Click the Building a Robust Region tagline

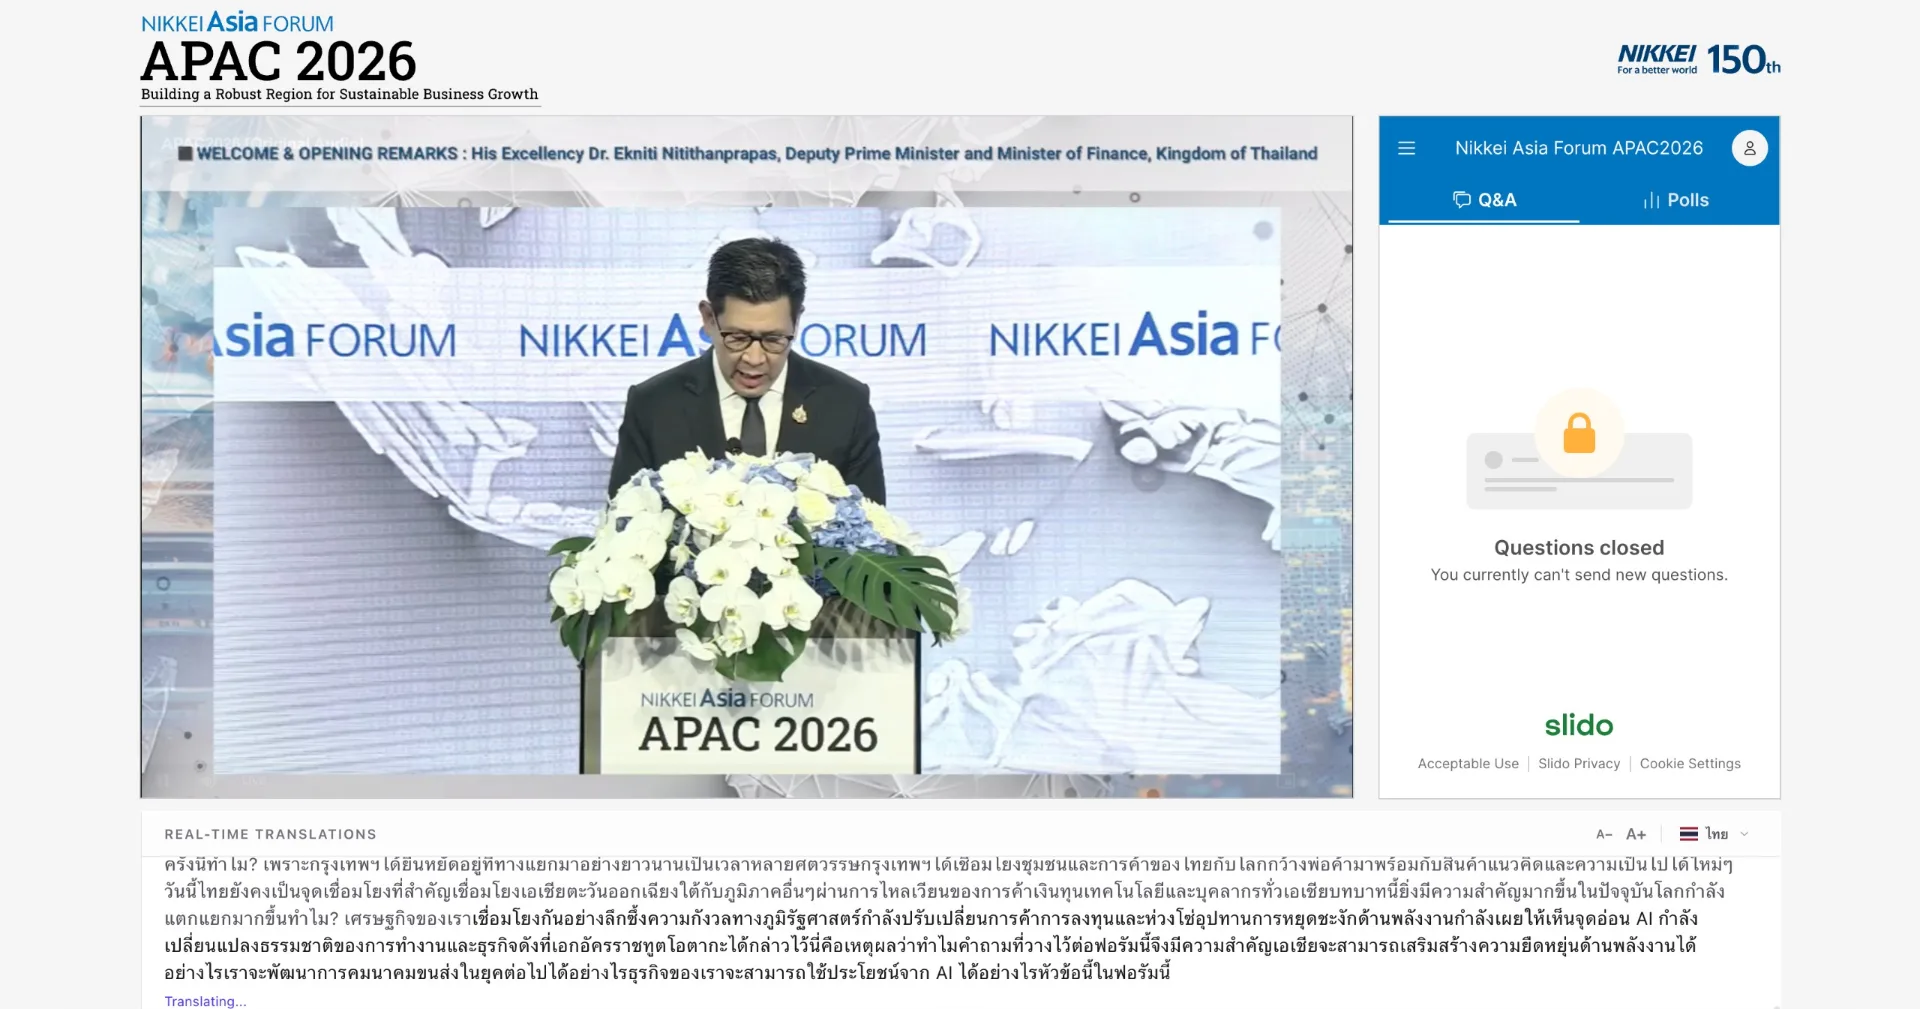coord(339,94)
